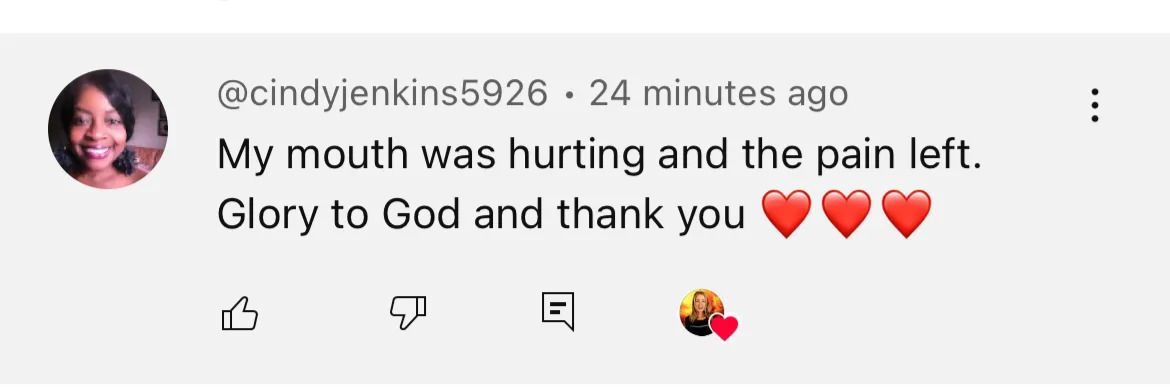This screenshot has height=392, width=1170.
Task: Dislike the comment with the thumbs-down icon
Action: click(408, 313)
